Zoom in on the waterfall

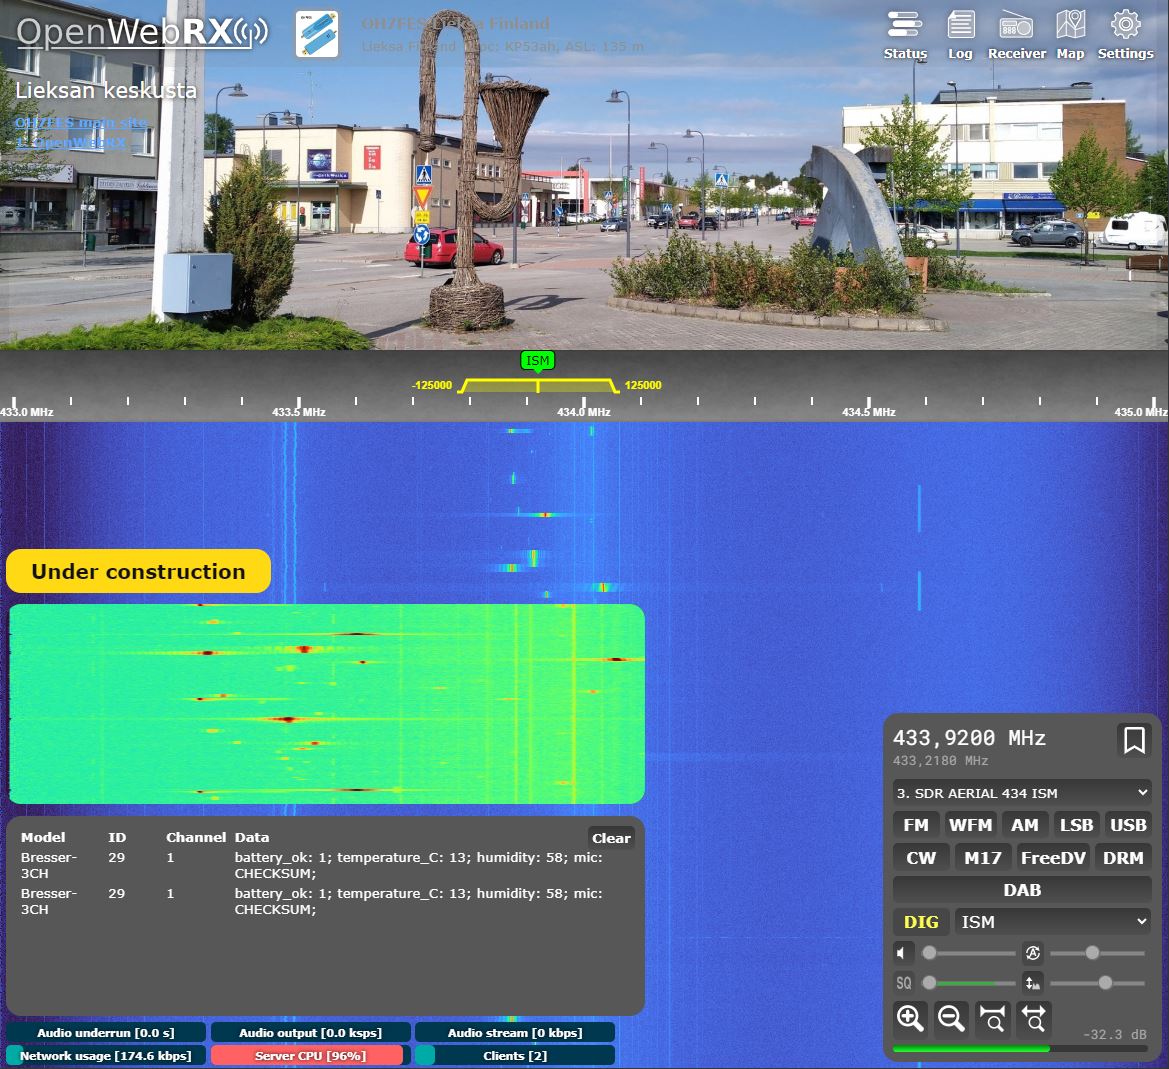910,1019
